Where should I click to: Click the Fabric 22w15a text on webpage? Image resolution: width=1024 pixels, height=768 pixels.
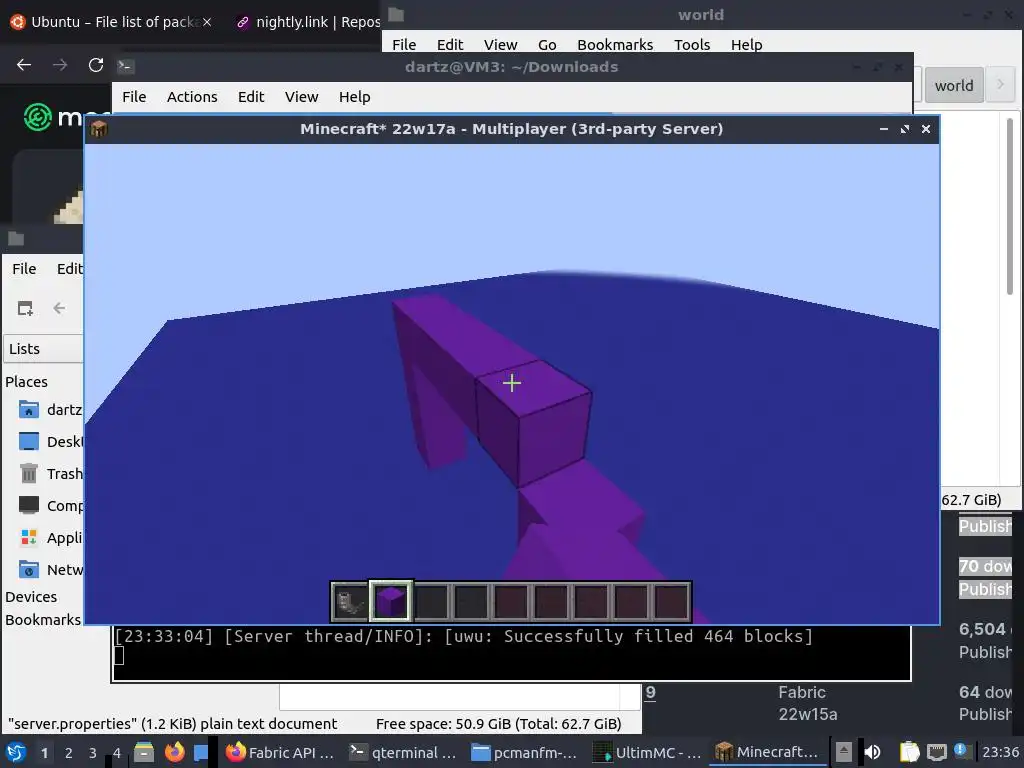[807, 703]
